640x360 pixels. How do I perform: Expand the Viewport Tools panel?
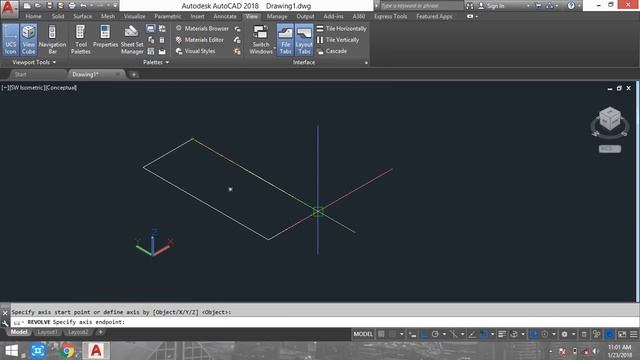tap(34, 62)
